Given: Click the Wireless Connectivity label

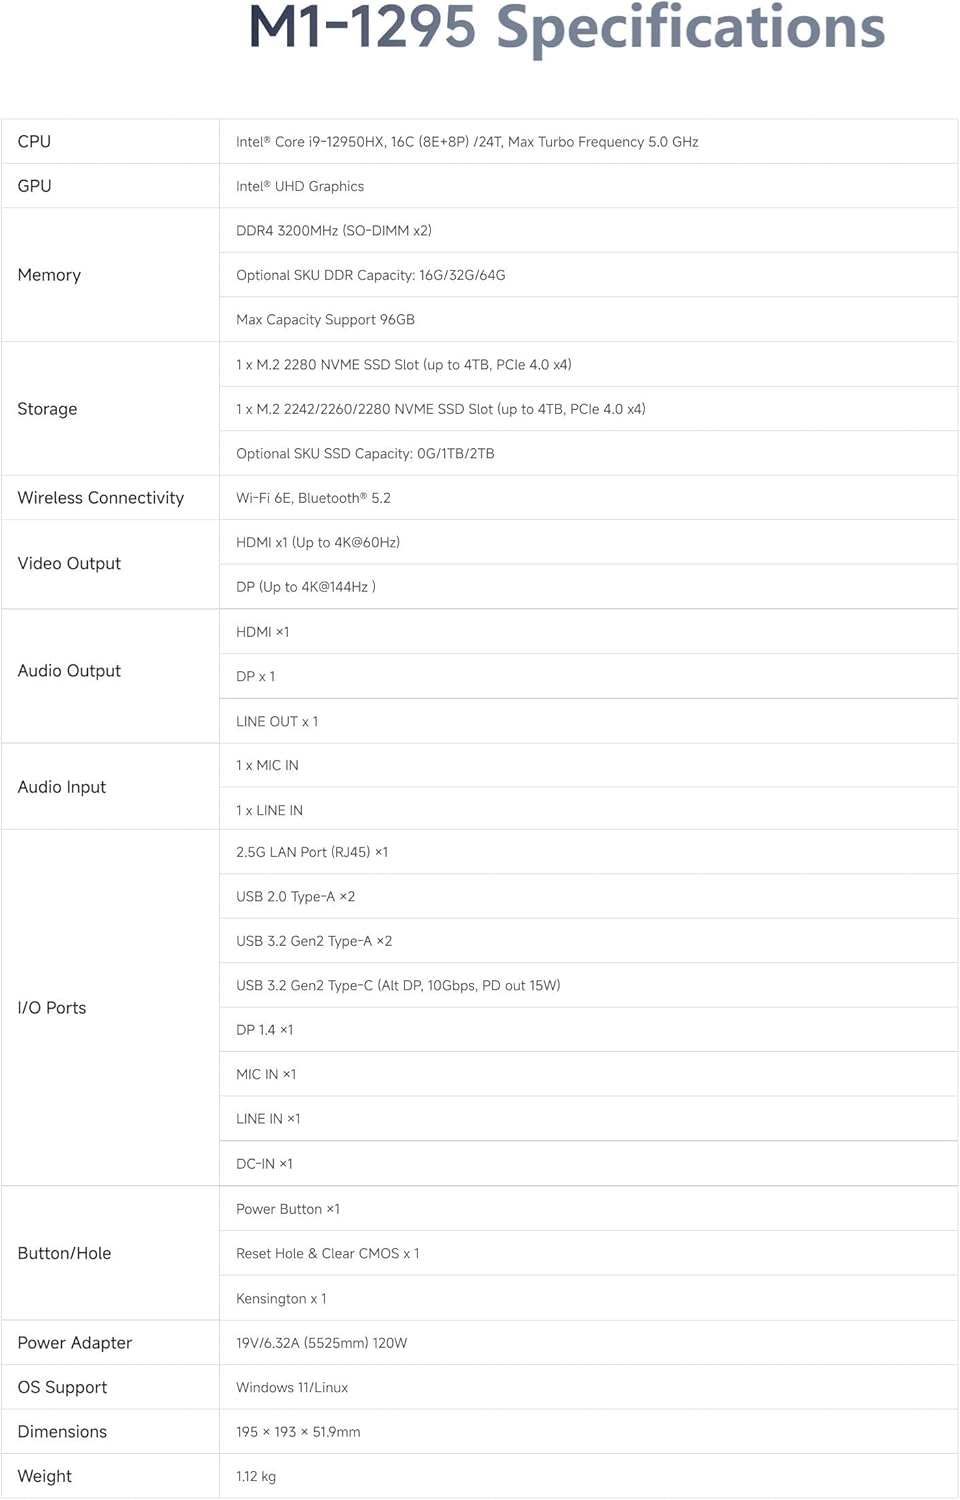Looking at the screenshot, I should click(x=101, y=498).
